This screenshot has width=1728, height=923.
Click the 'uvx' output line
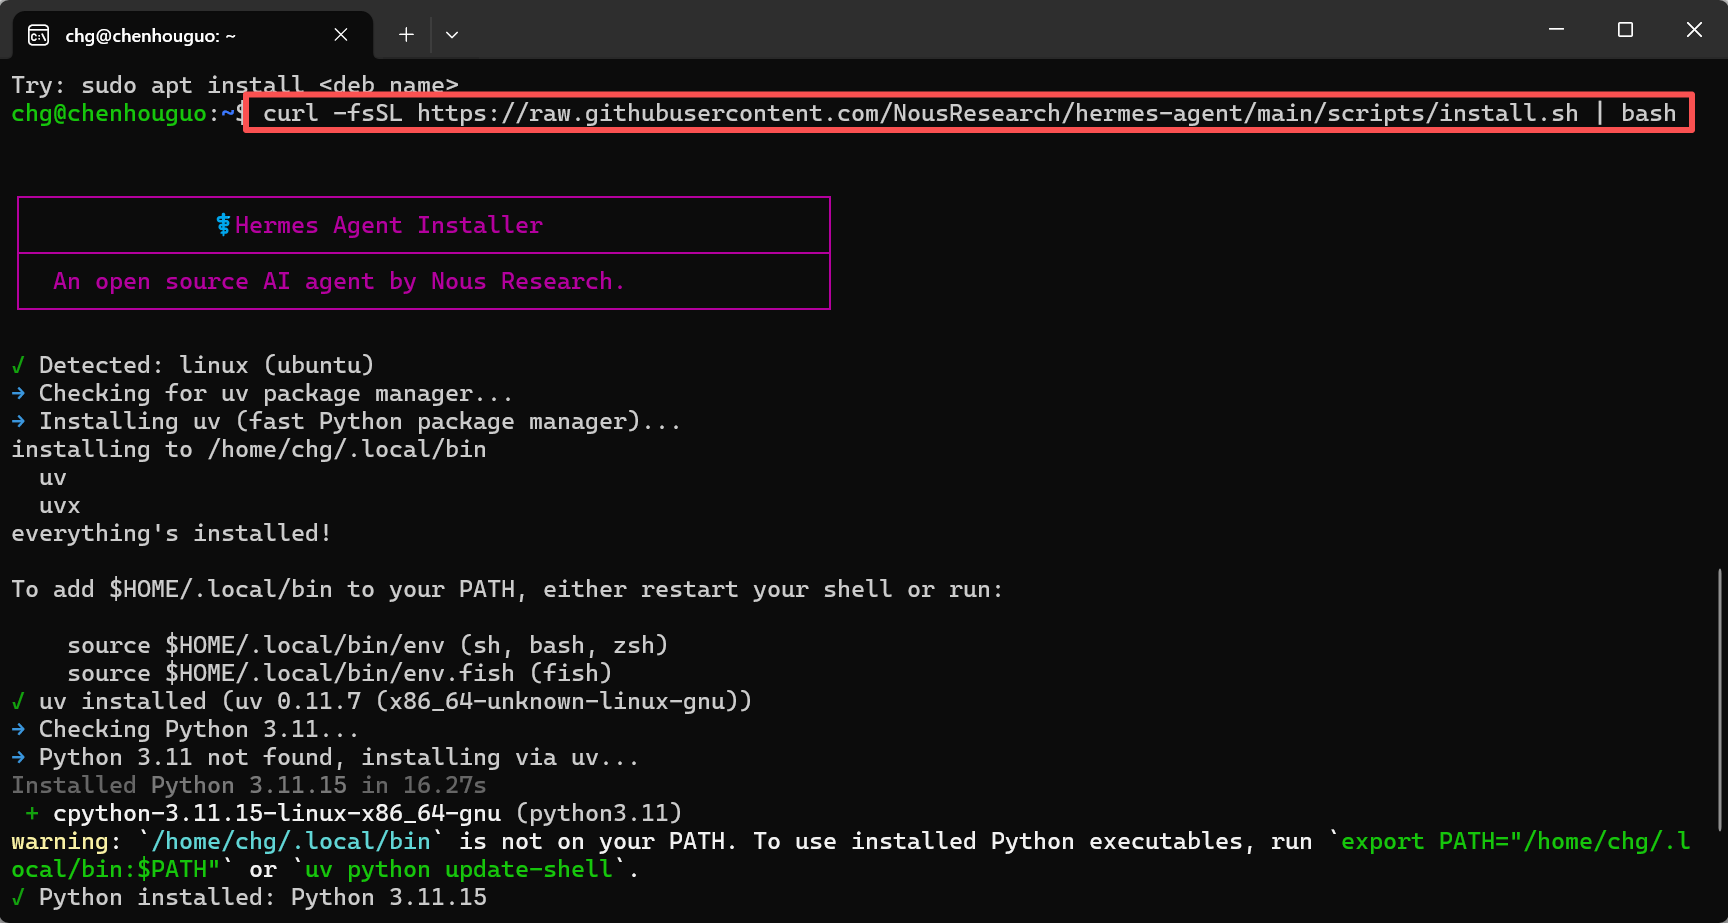(59, 506)
